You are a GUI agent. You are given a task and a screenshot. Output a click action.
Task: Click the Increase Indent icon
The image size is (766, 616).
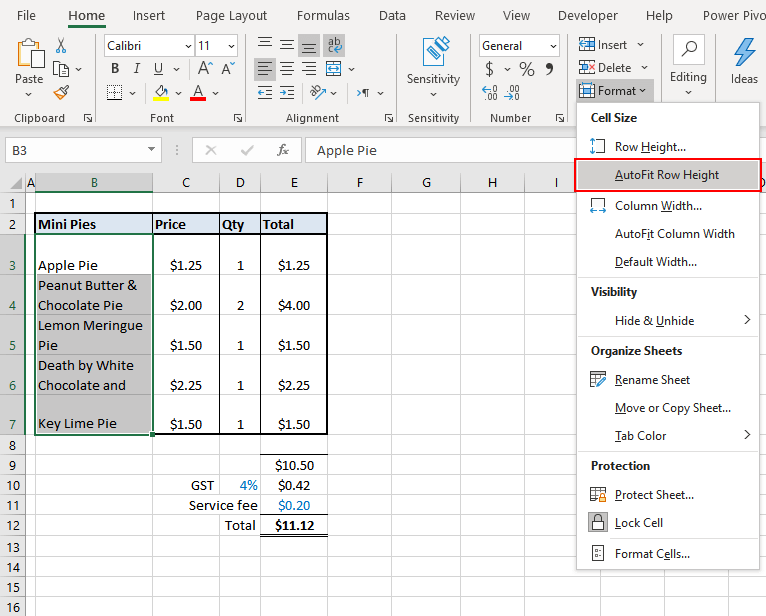coord(287,92)
